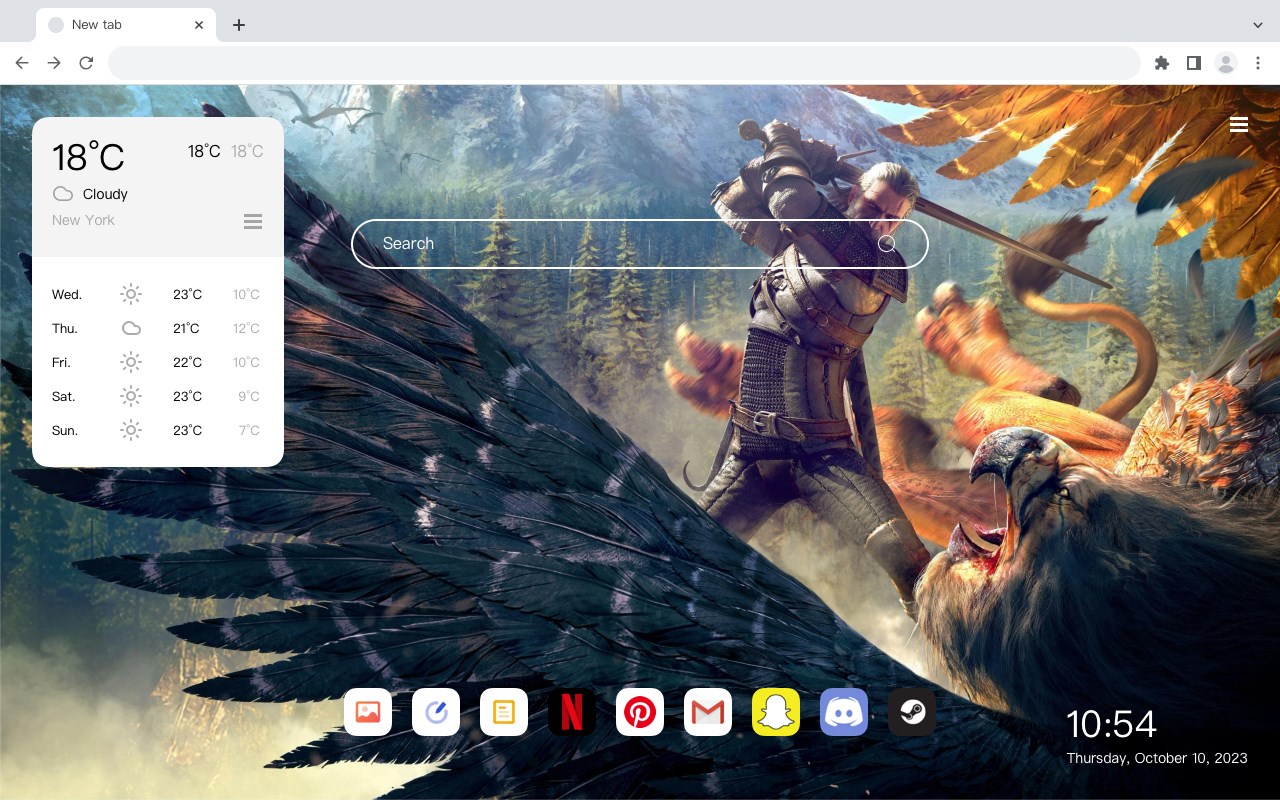1280x800 pixels.
Task: Reload the current page
Action: (86, 63)
